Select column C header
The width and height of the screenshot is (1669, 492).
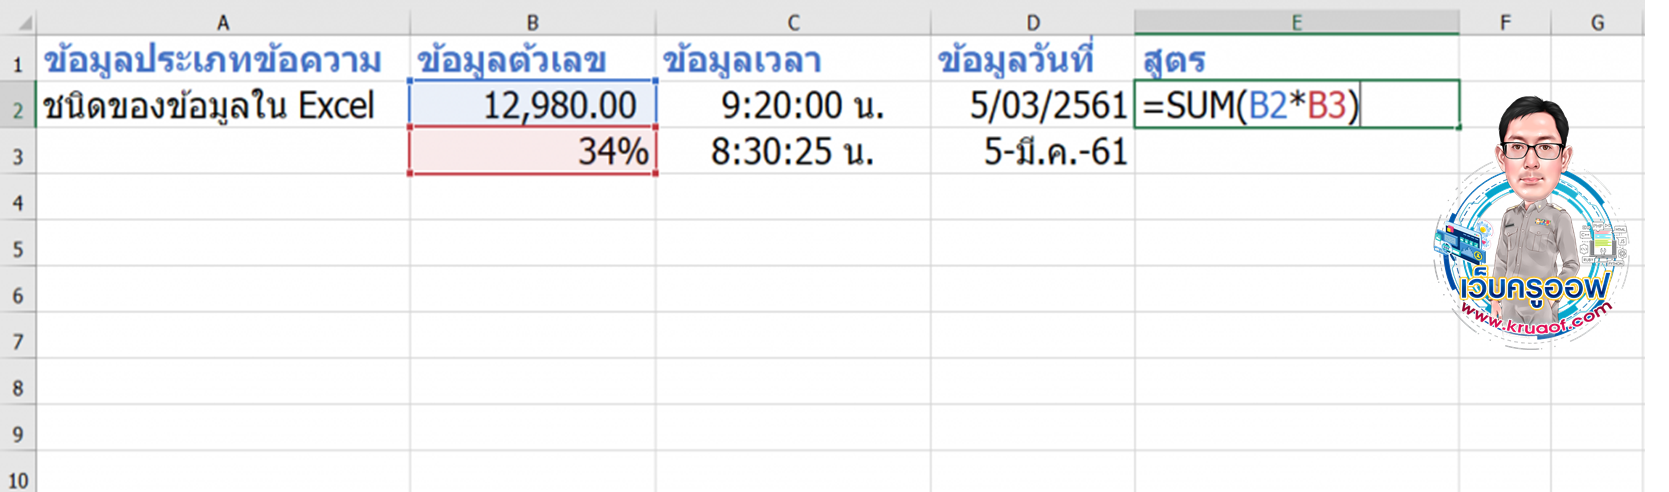[x=793, y=23]
